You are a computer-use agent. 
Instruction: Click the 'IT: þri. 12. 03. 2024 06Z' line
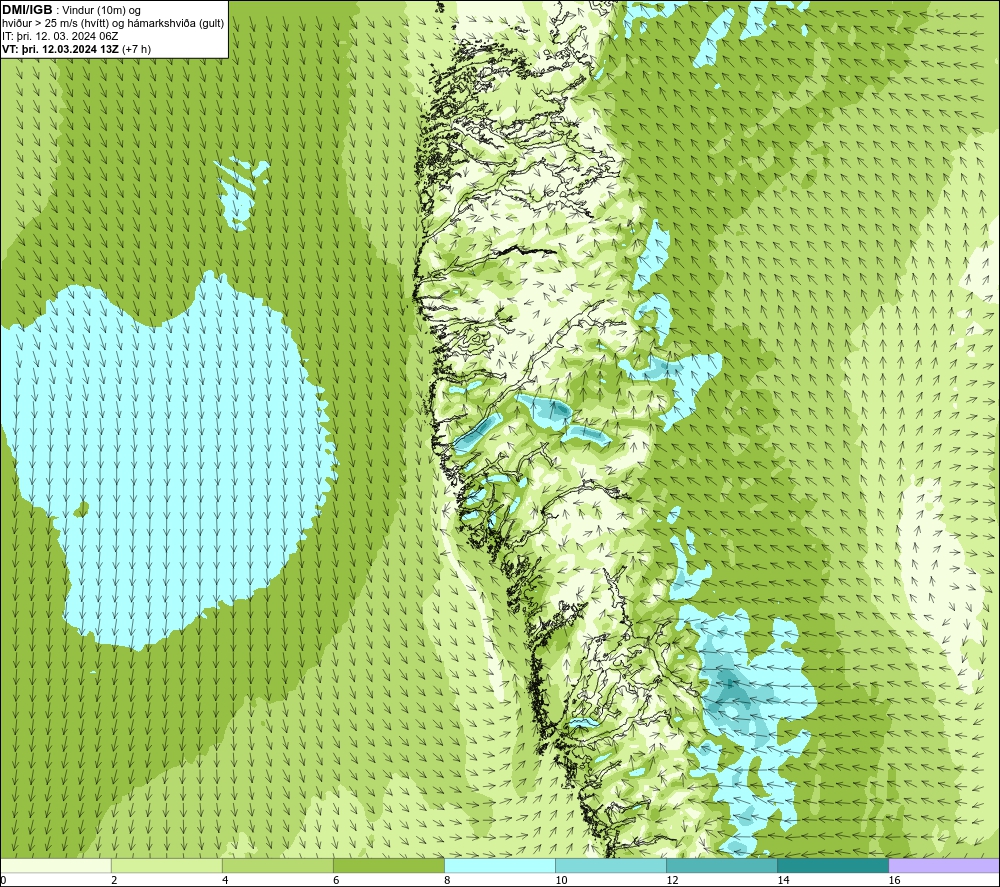click(60, 36)
